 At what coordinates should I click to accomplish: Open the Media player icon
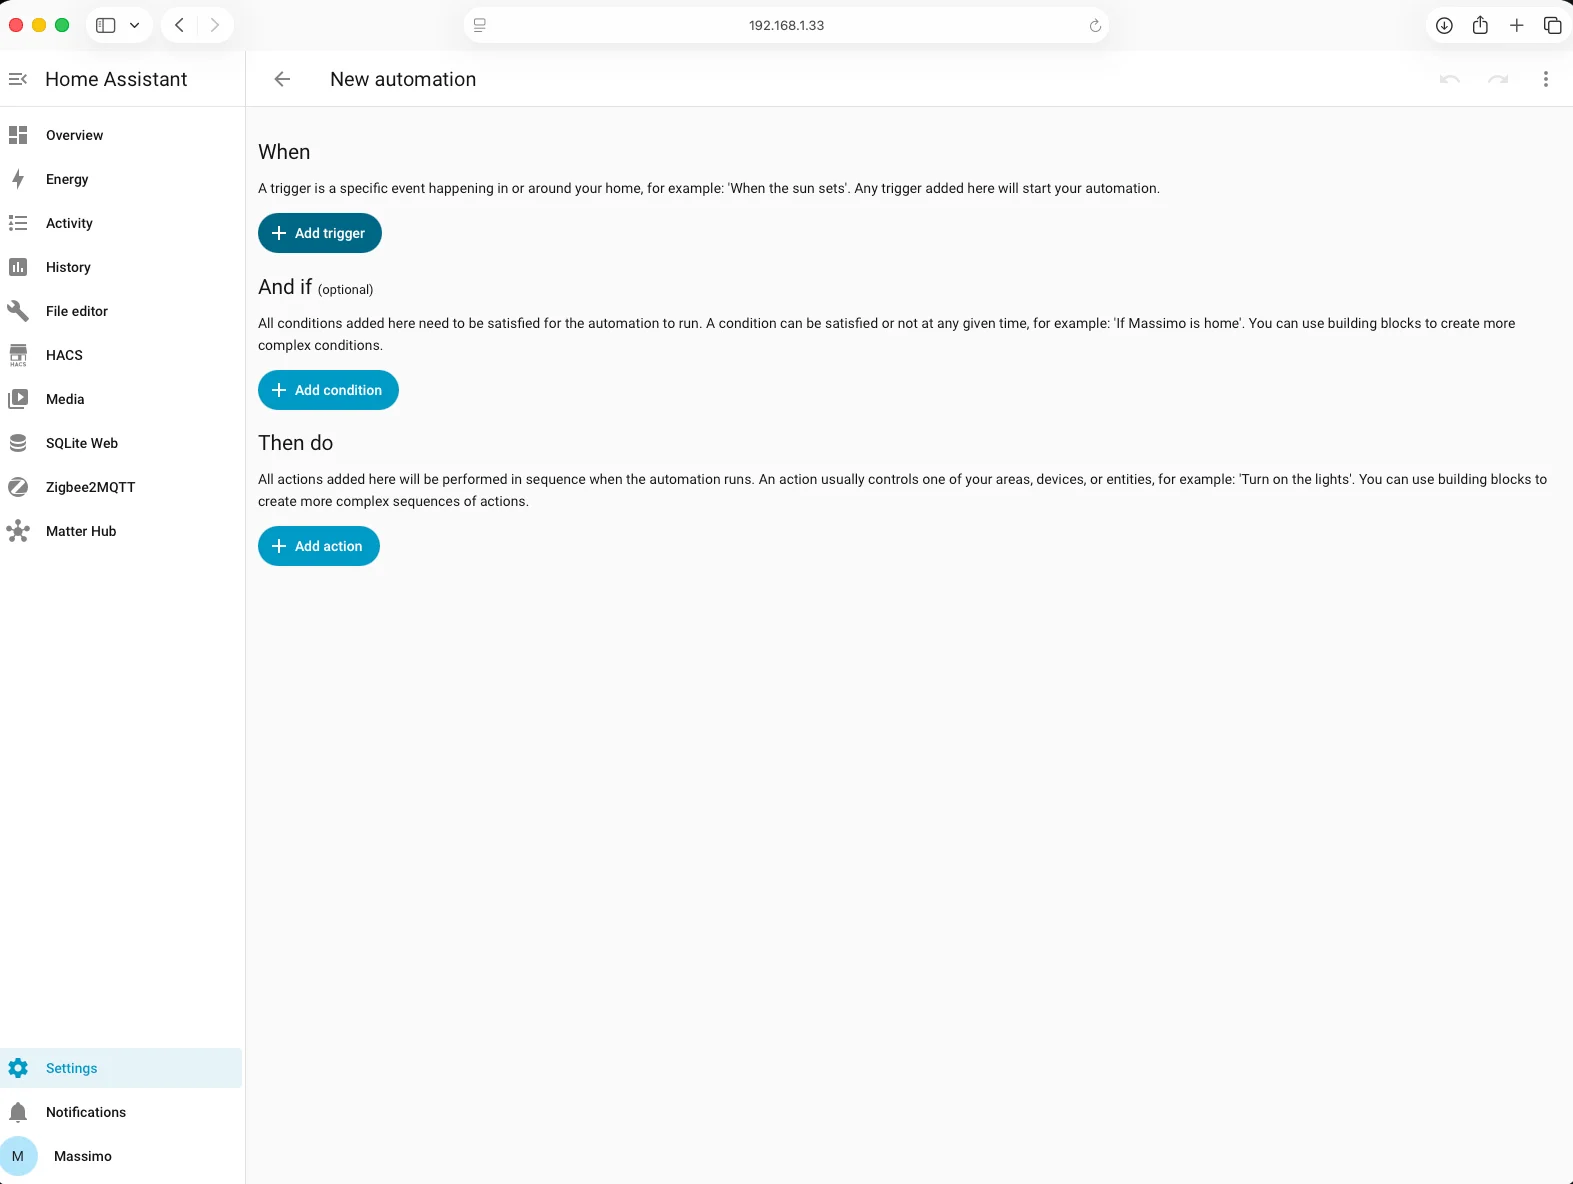tap(18, 399)
